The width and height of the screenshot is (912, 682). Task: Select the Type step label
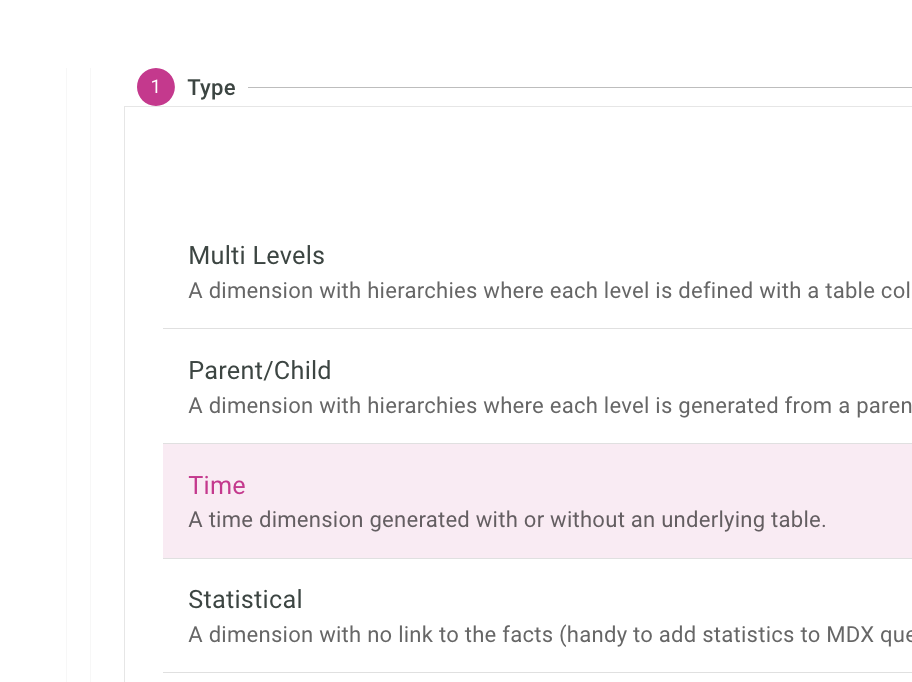211,88
